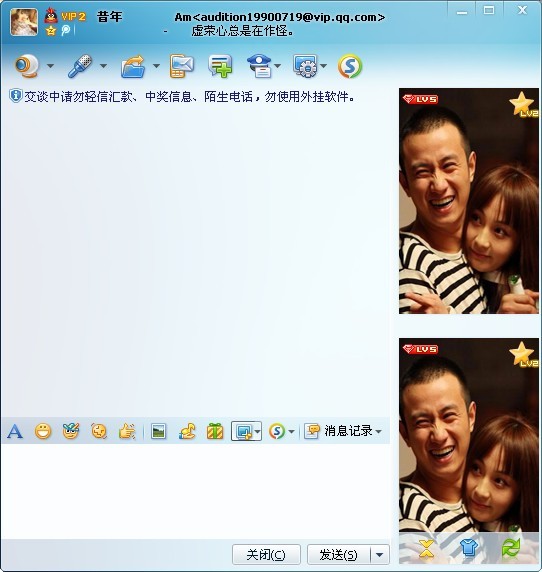Click the send SMS message icon
Viewport: 542px width, 572px height.
182,66
